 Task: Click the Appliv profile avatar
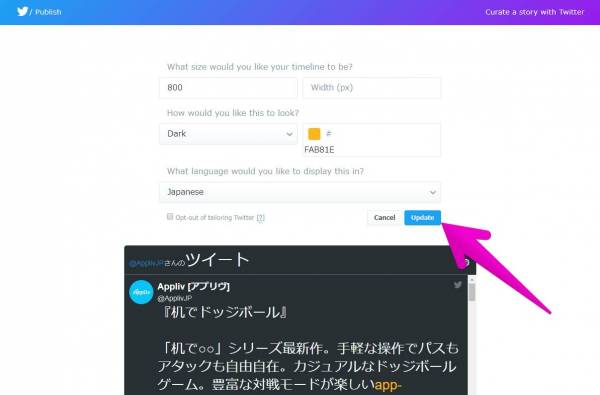[x=141, y=292]
